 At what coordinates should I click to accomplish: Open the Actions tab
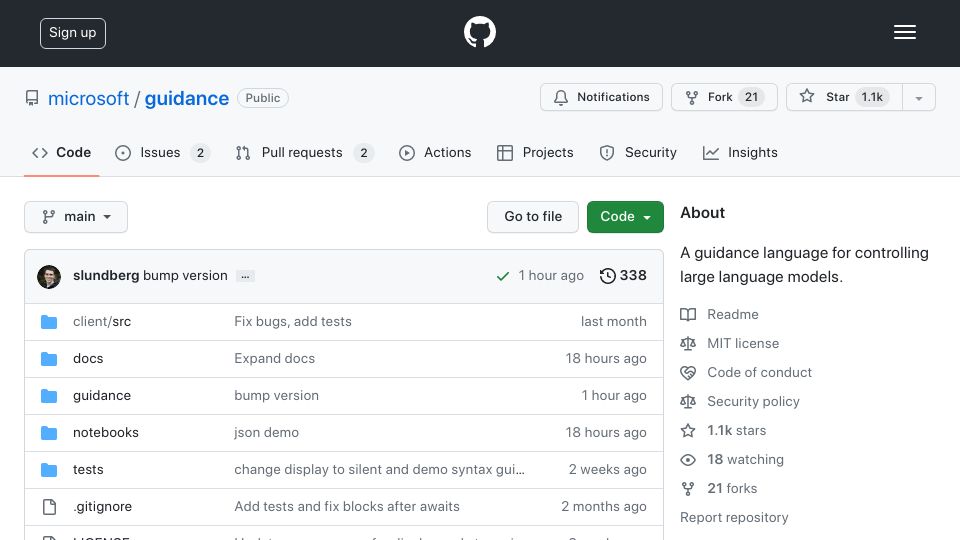[x=435, y=153]
